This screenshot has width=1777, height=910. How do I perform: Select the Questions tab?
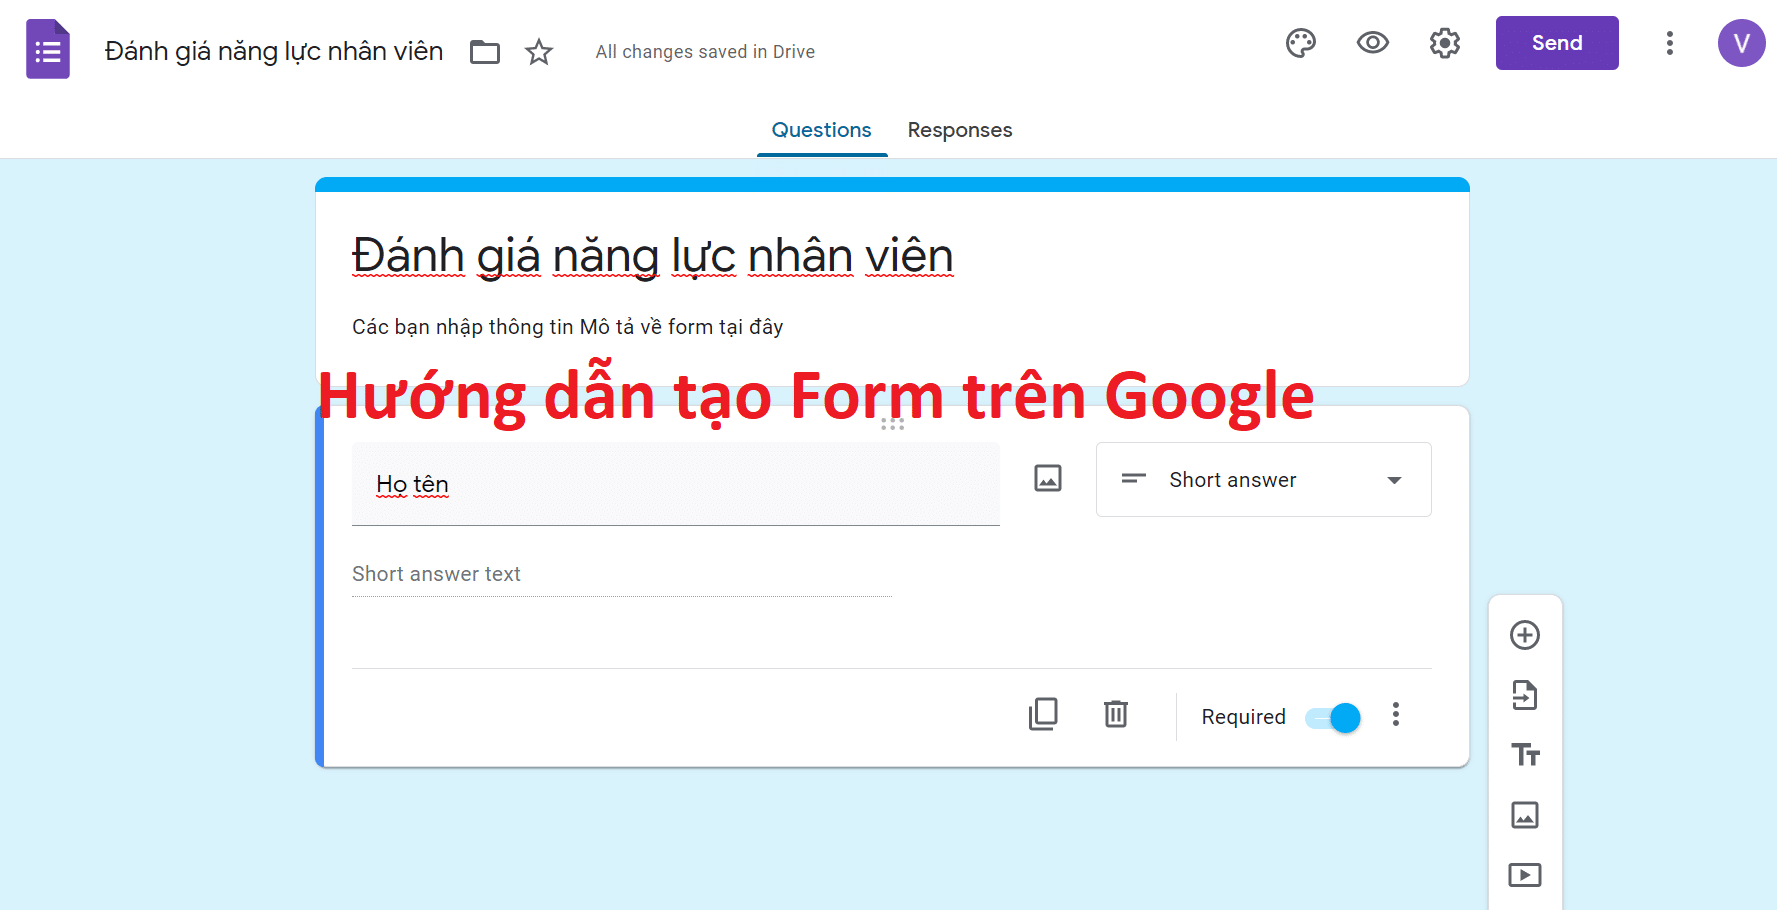click(x=822, y=130)
